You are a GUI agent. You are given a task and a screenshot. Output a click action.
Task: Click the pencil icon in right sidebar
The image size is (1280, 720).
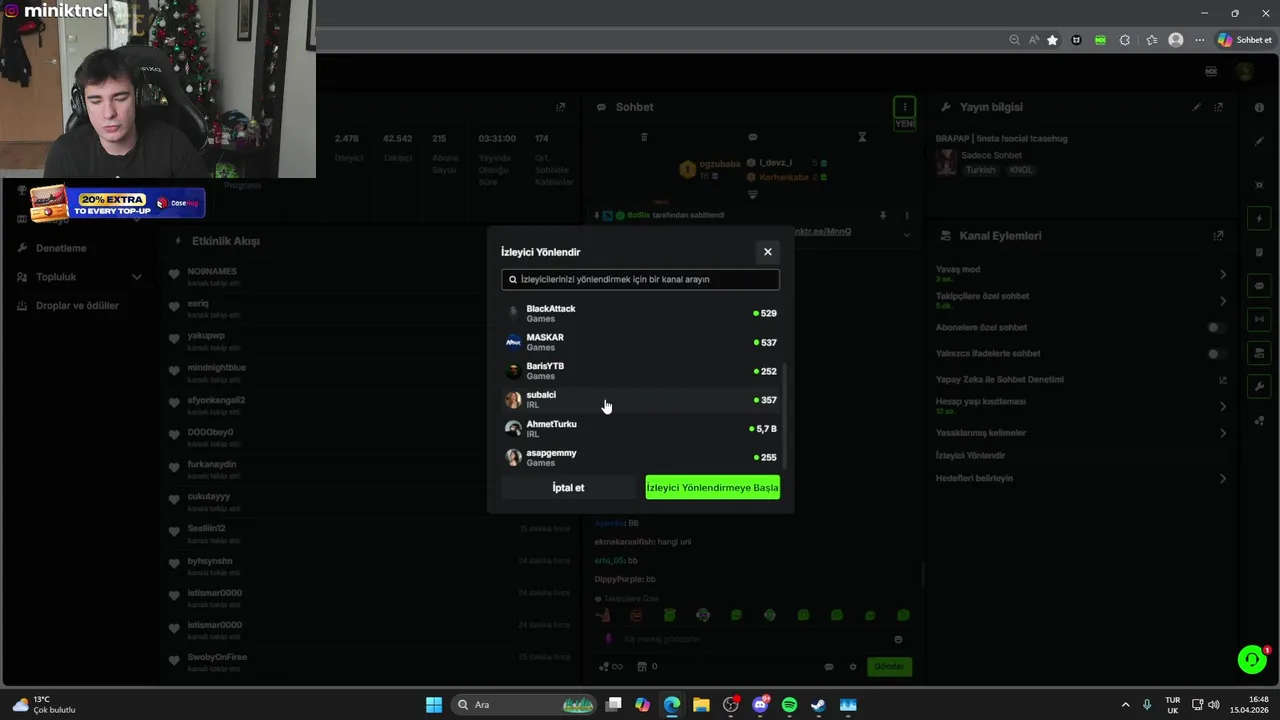pyautogui.click(x=1259, y=141)
